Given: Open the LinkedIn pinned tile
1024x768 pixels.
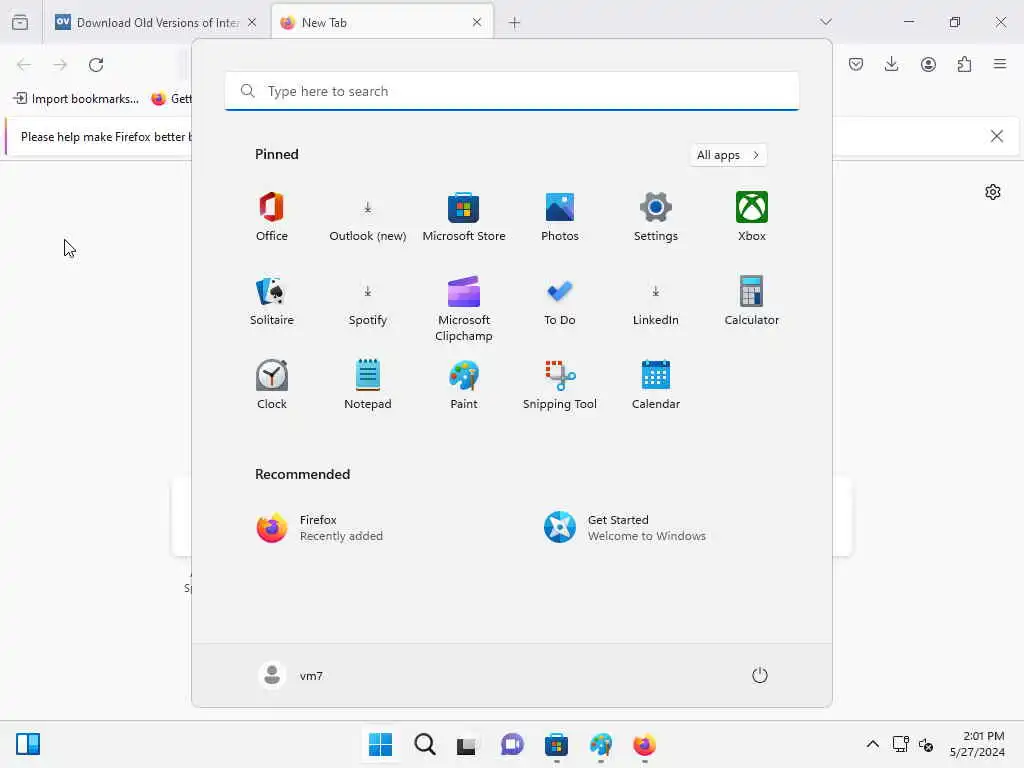Looking at the screenshot, I should pyautogui.click(x=656, y=301).
